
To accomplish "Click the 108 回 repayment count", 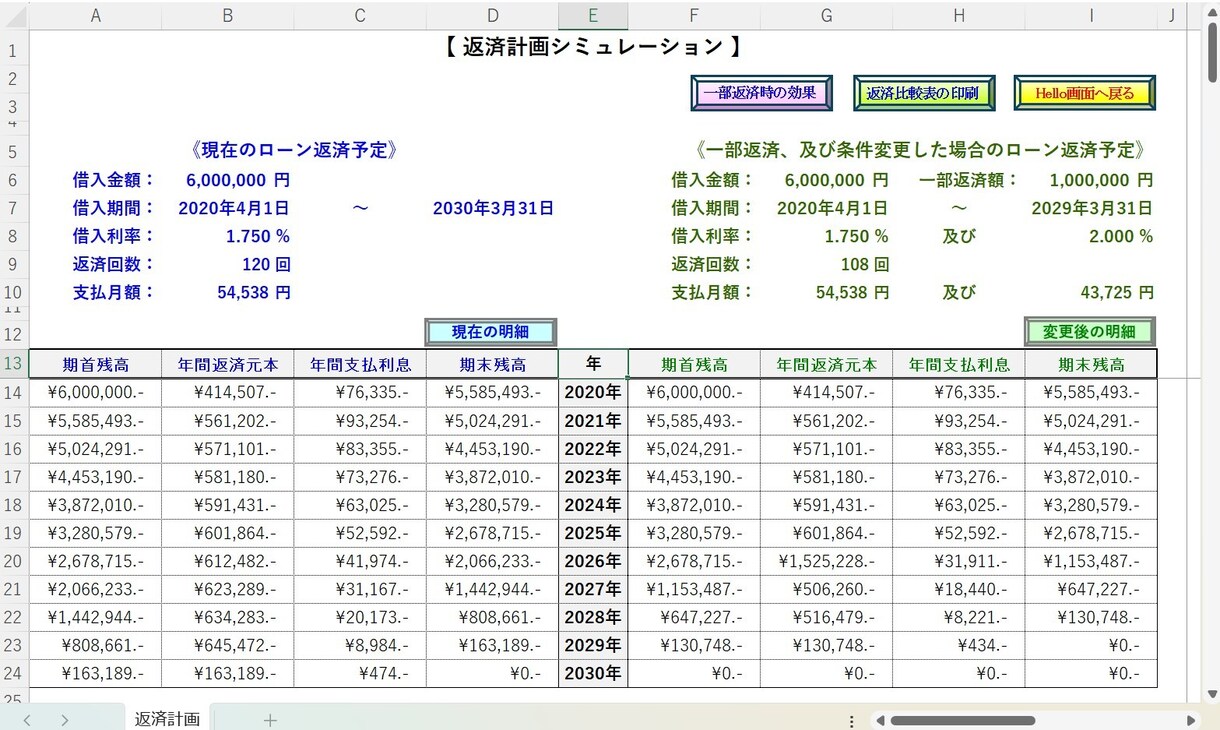I will (x=865, y=264).
